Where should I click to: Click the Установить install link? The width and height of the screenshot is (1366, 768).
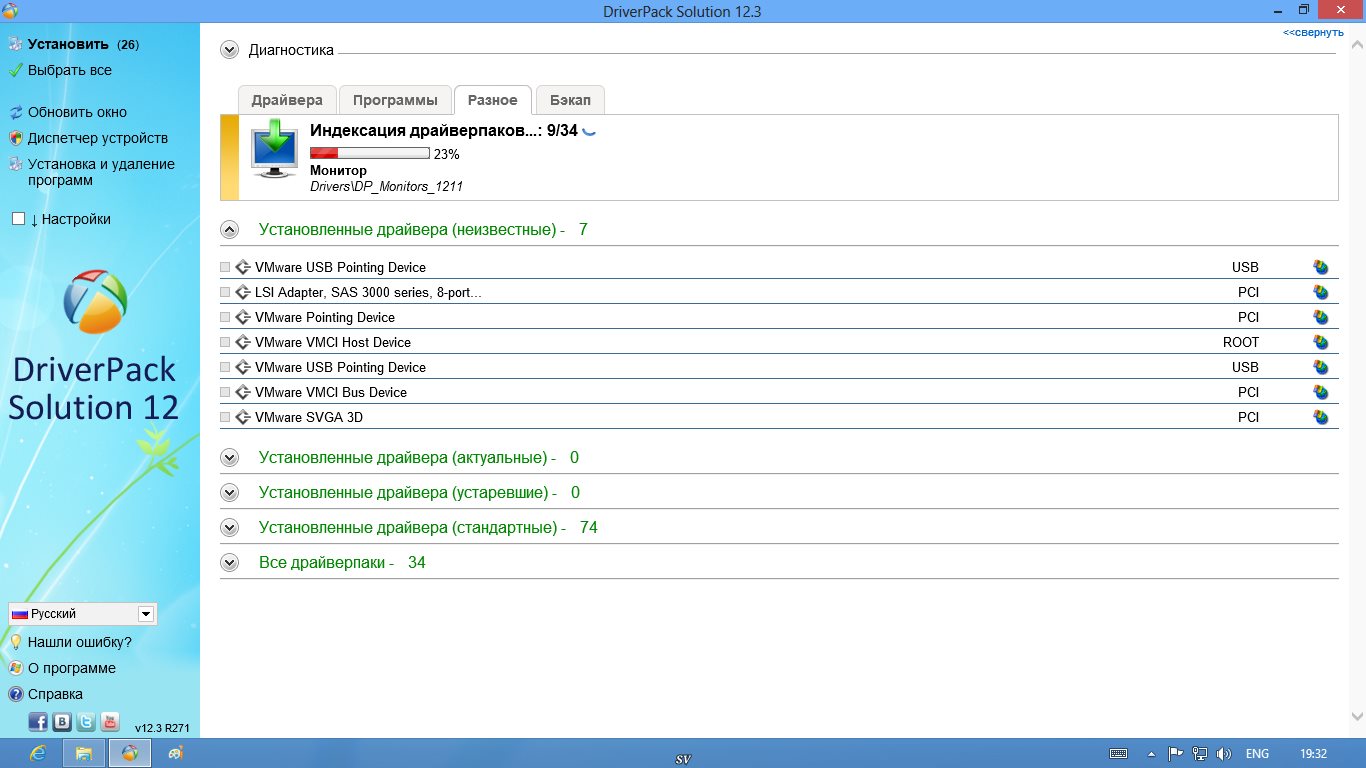tap(67, 44)
